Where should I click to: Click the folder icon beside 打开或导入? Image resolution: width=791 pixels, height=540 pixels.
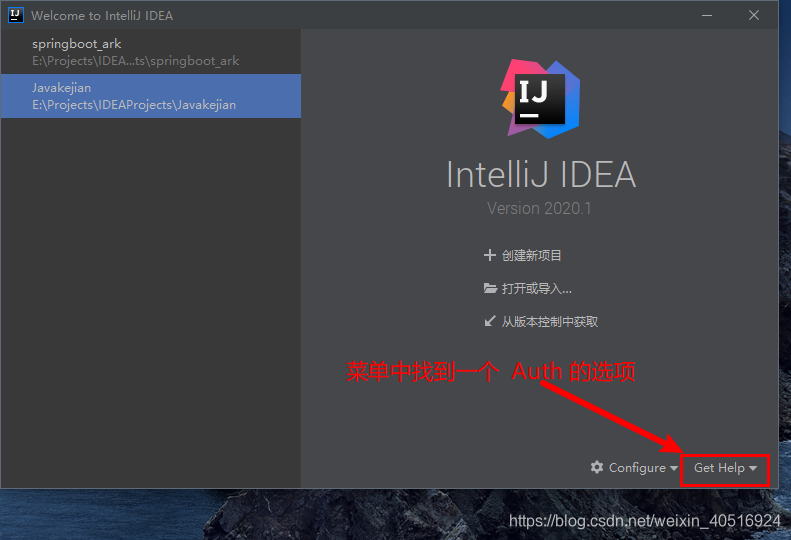click(490, 288)
